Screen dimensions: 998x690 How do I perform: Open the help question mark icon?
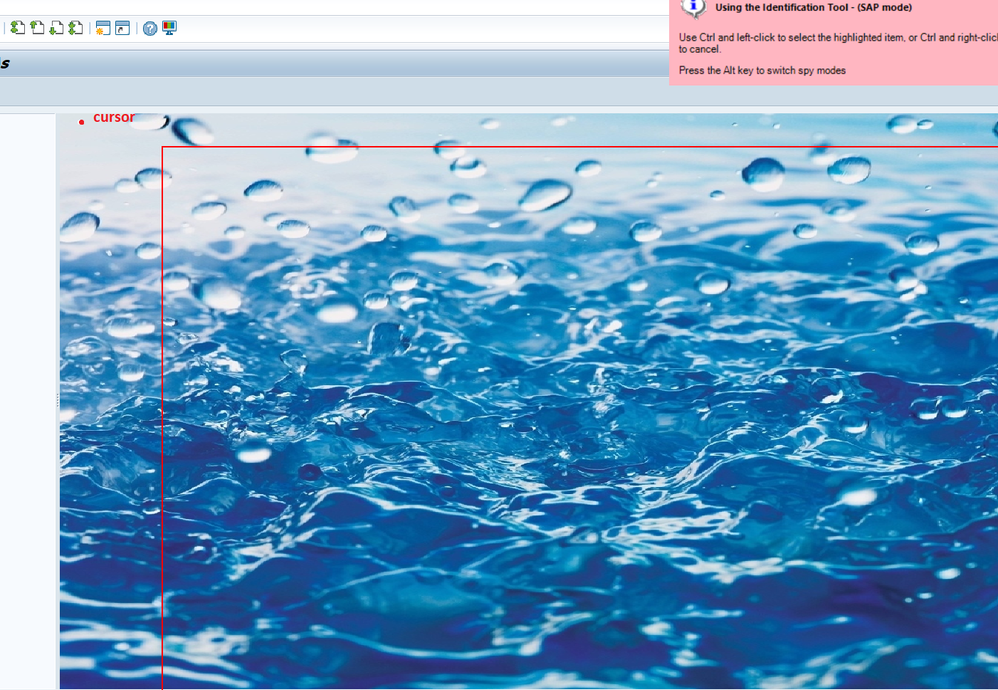(x=150, y=29)
